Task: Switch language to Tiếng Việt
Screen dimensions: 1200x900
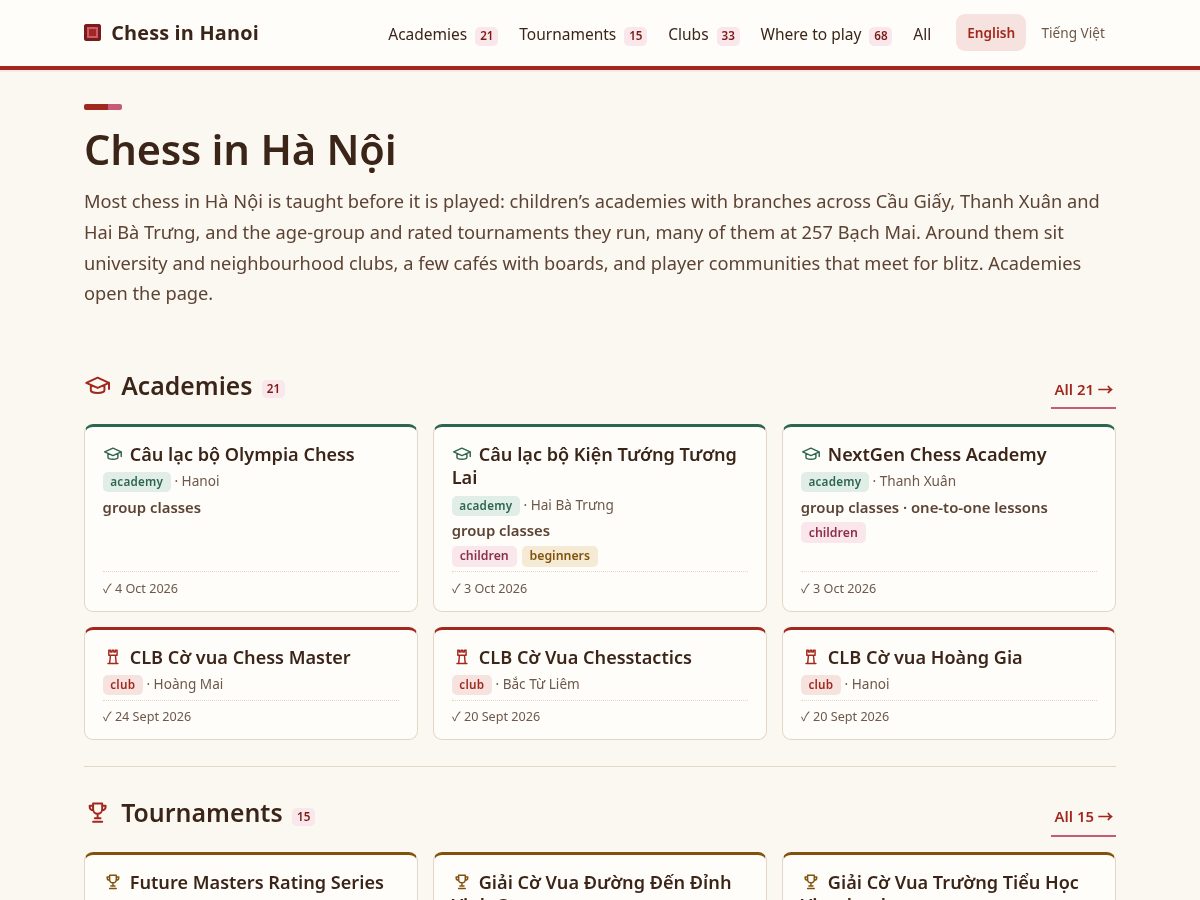Action: point(1073,33)
